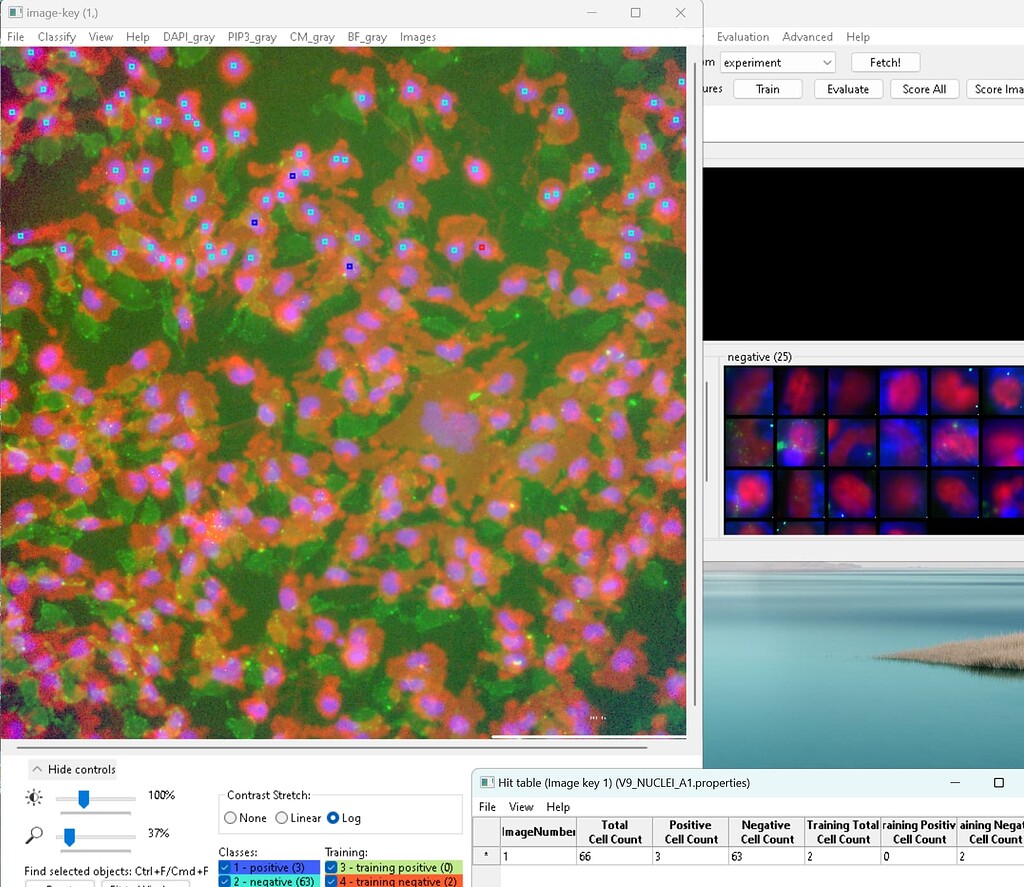Click the Fetch! button
1024x887 pixels.
(x=884, y=62)
